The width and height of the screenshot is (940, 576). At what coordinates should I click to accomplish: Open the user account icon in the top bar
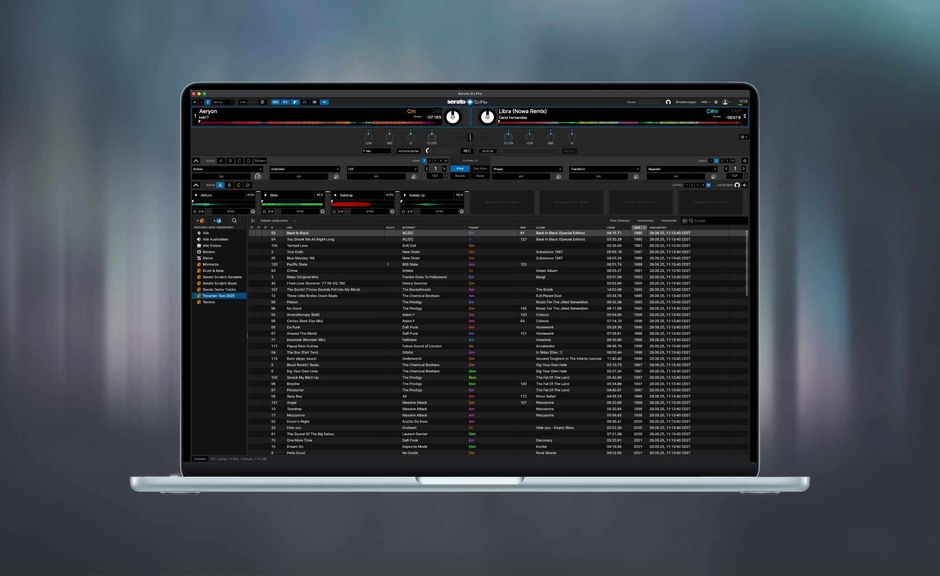coord(725,102)
